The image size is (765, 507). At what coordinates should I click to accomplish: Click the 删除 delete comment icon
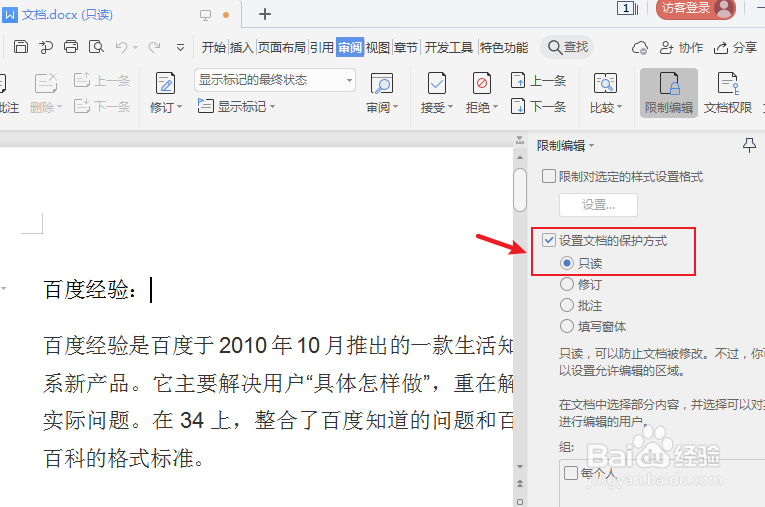click(x=46, y=83)
